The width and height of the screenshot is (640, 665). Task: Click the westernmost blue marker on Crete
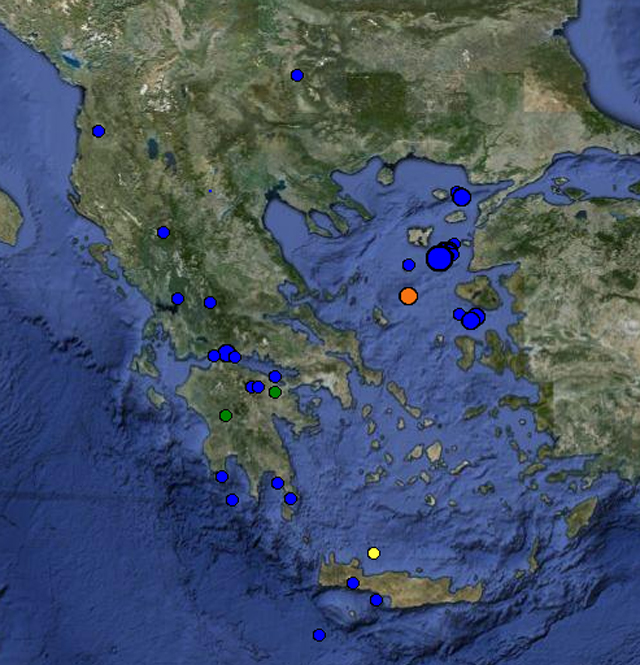pos(352,583)
